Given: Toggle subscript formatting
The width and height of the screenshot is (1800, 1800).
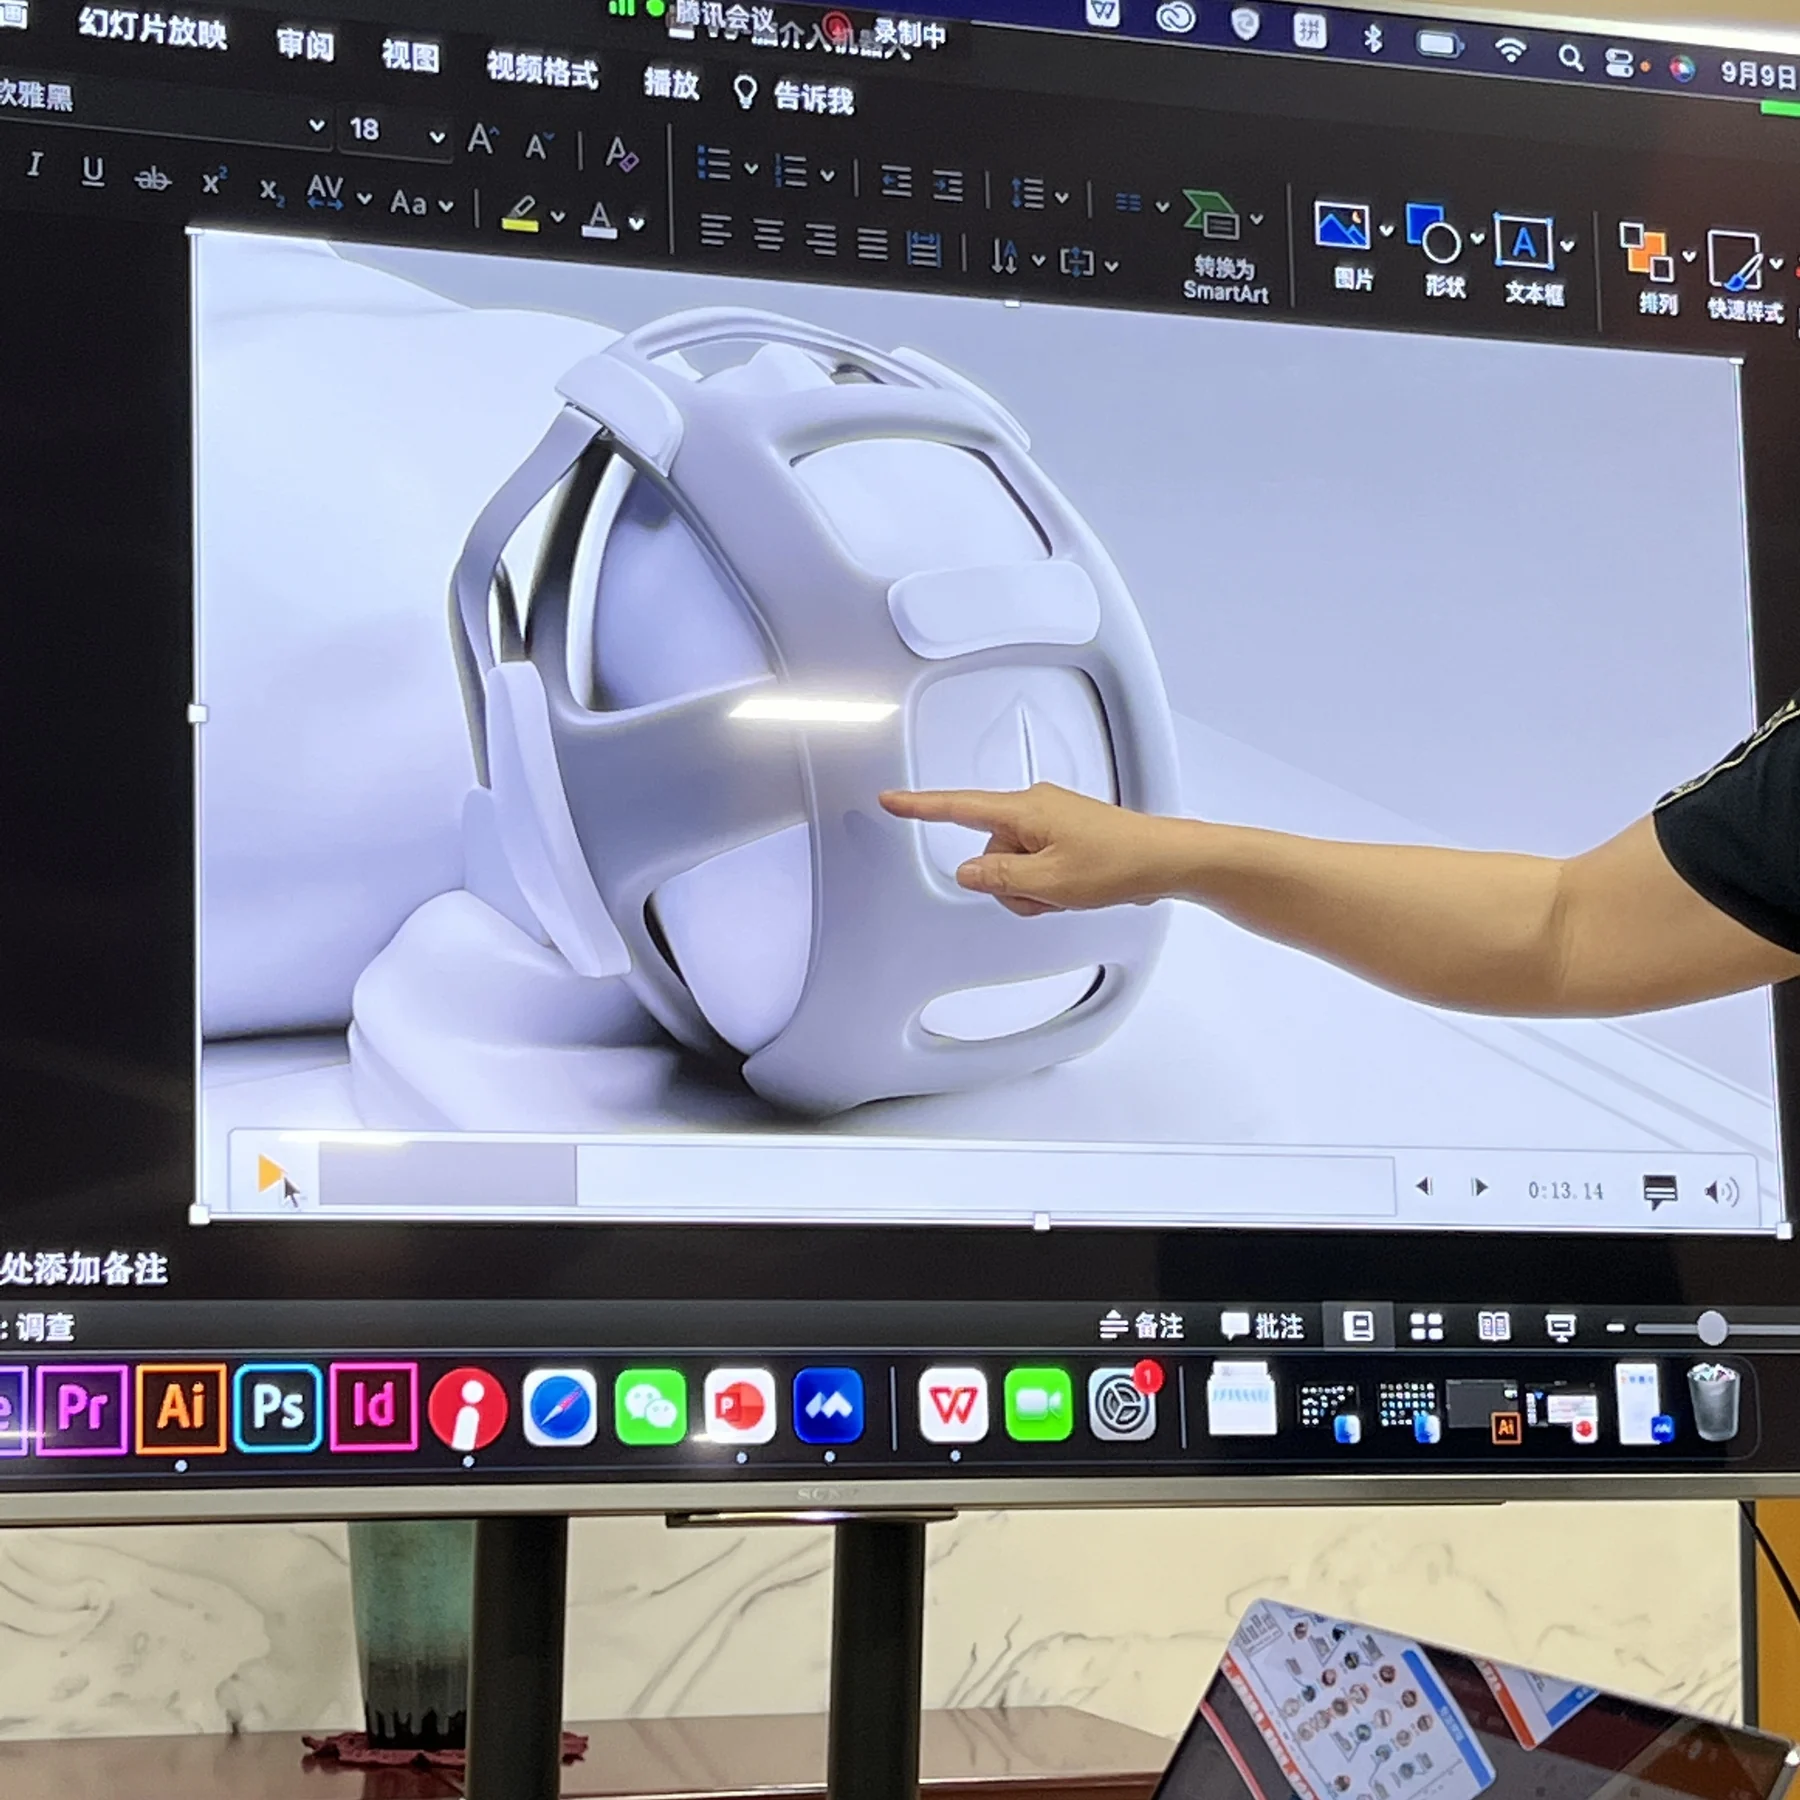Looking at the screenshot, I should (x=270, y=190).
